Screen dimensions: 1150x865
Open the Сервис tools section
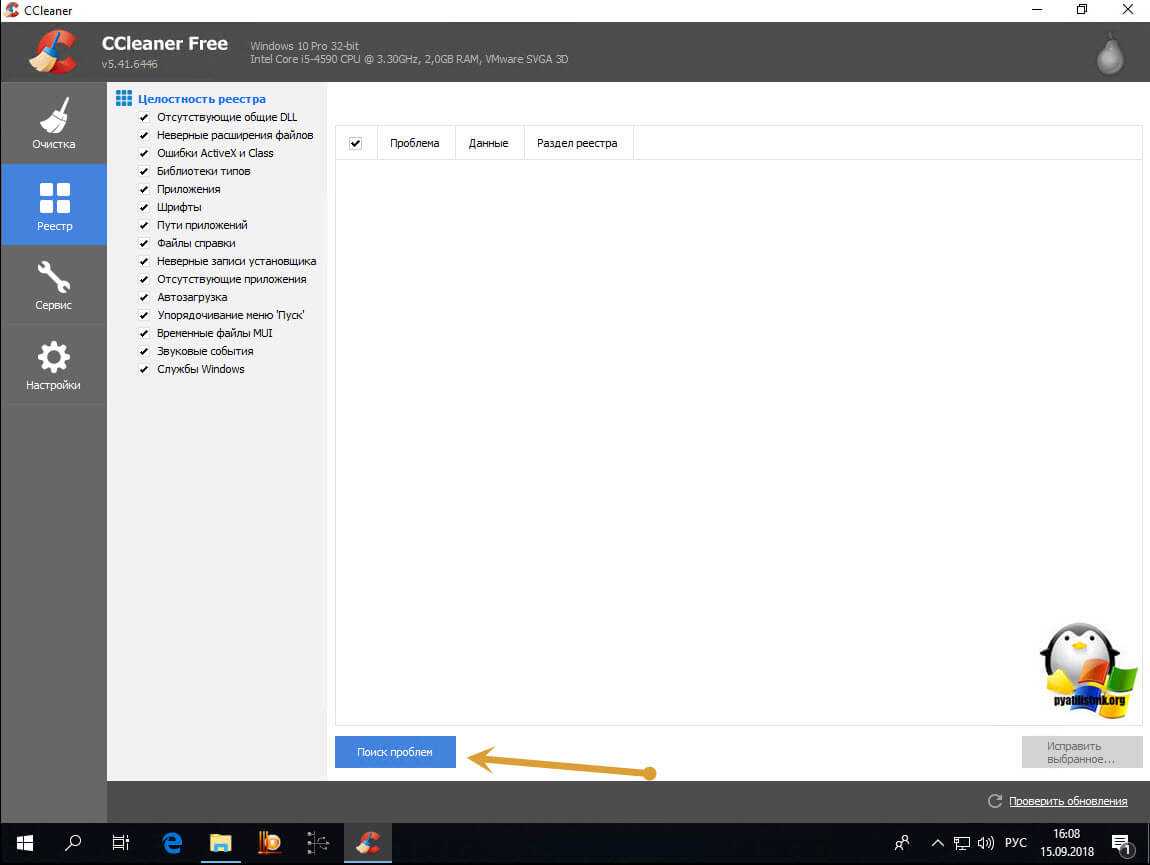pyautogui.click(x=53, y=285)
